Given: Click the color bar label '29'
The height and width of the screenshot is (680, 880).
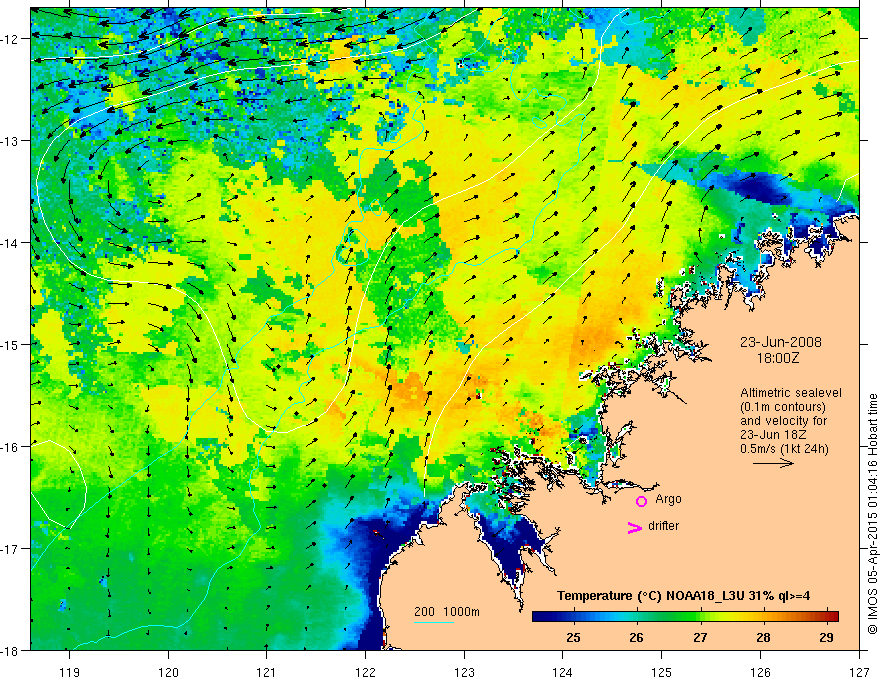Looking at the screenshot, I should click(826, 637).
